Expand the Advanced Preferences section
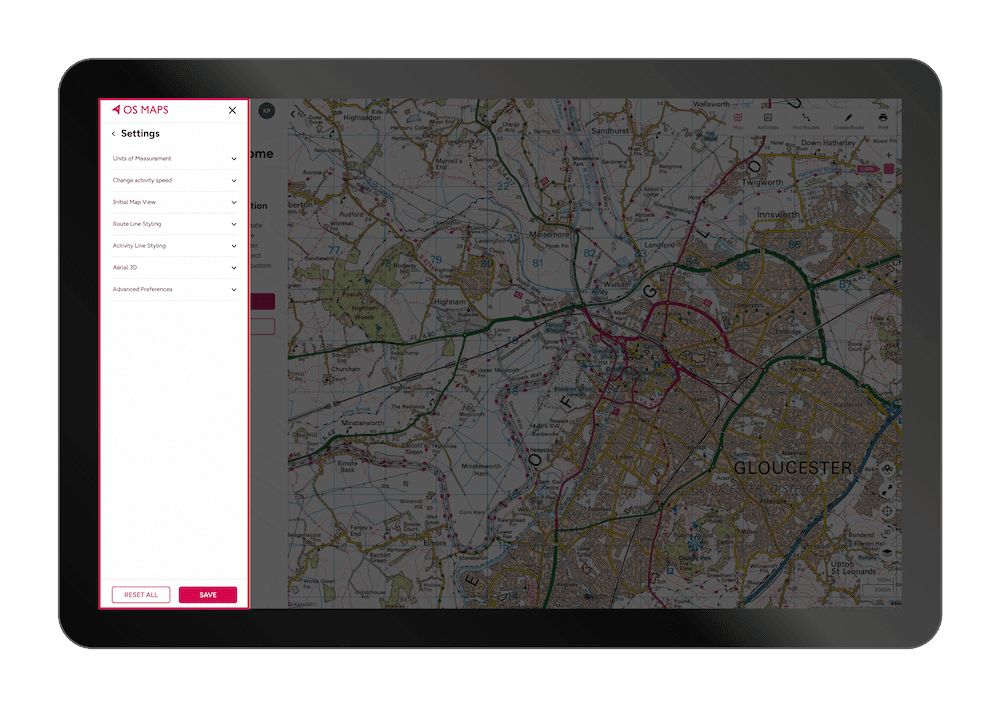This screenshot has height=707, width=1000. click(x=174, y=289)
